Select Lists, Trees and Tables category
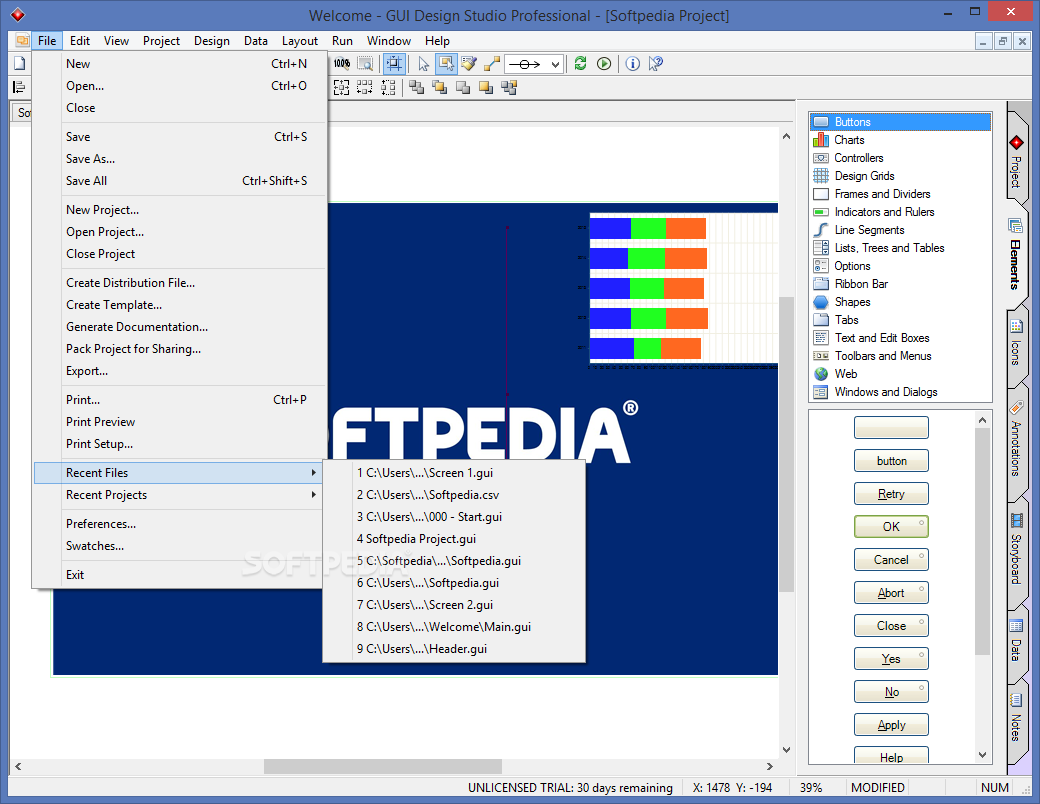The height and width of the screenshot is (804, 1040). point(889,247)
